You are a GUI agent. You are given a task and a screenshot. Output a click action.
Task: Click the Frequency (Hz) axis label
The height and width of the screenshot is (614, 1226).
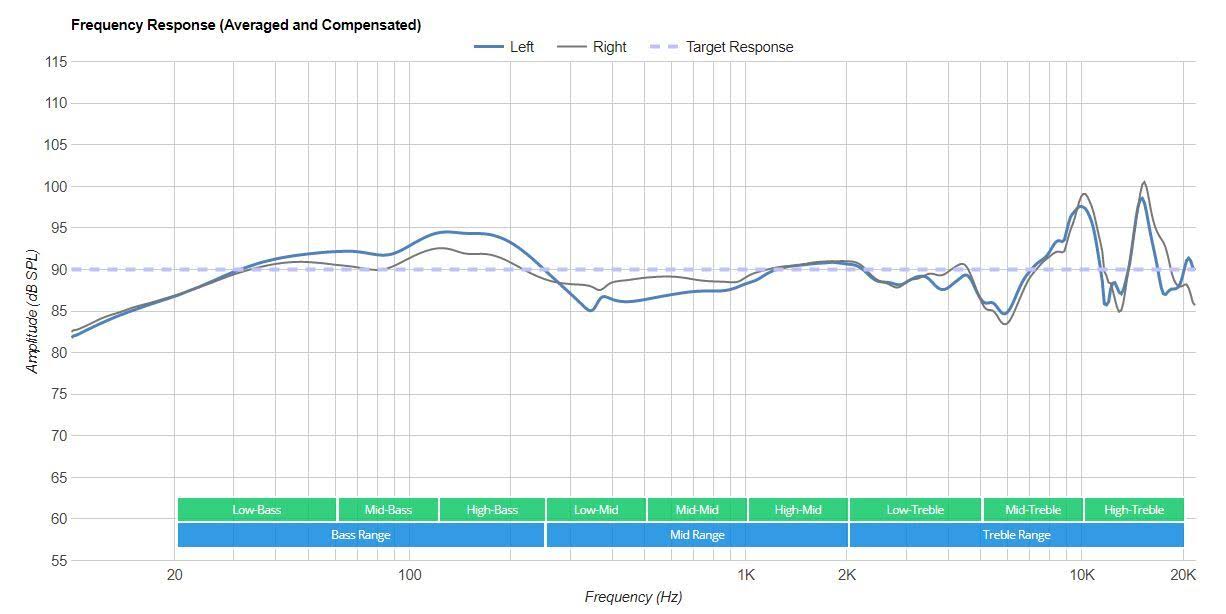pyautogui.click(x=633, y=597)
